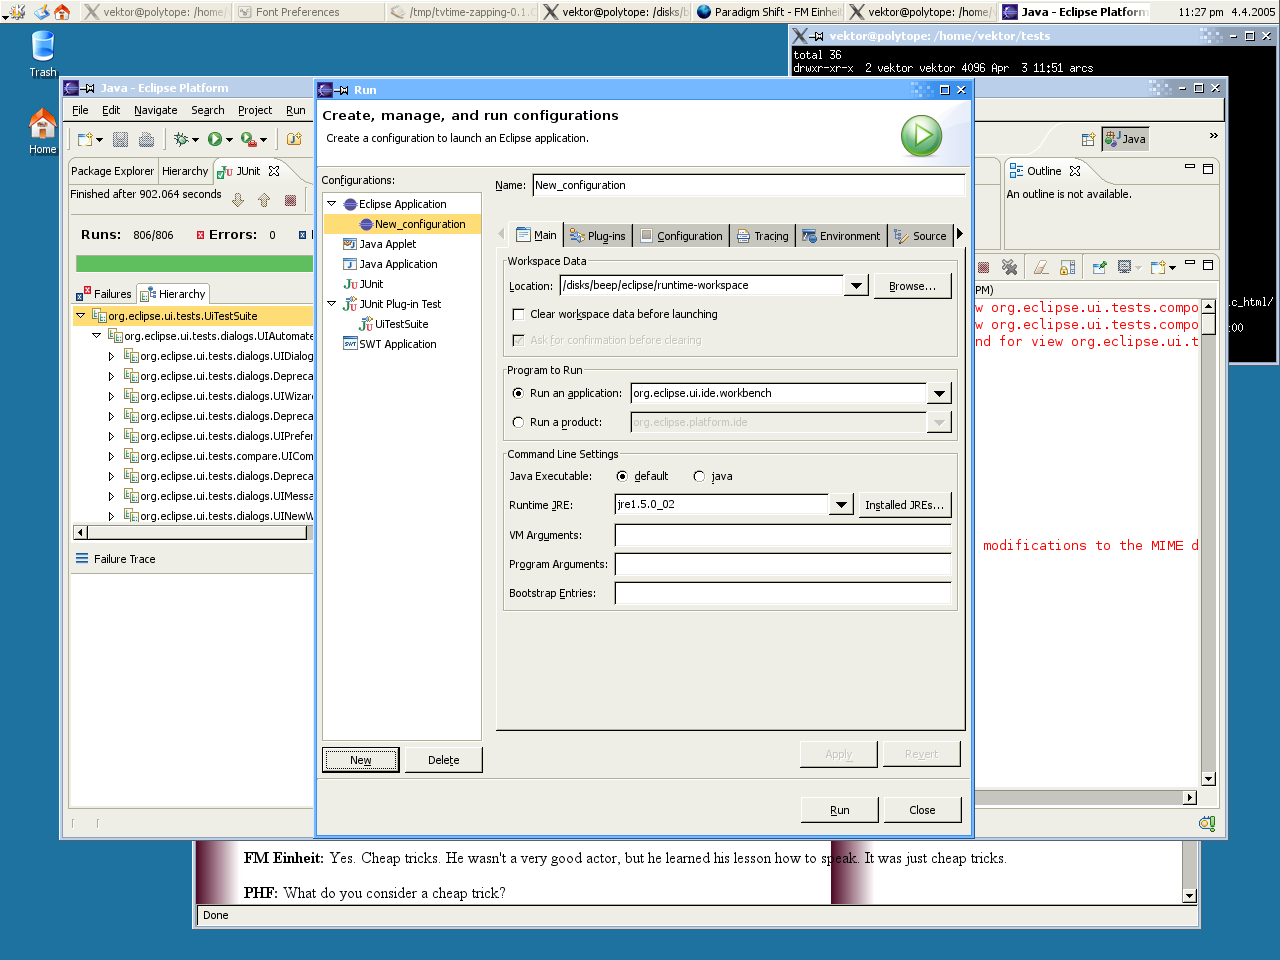The image size is (1280, 960).
Task: Switch to the Plug-ins tab
Action: (x=598, y=236)
